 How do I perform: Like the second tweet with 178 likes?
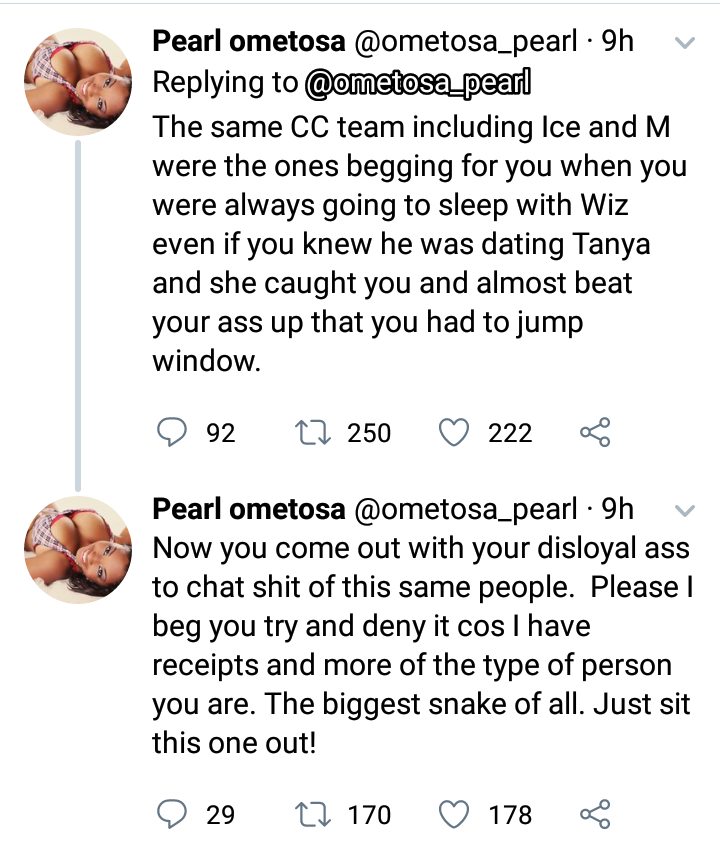click(x=455, y=815)
